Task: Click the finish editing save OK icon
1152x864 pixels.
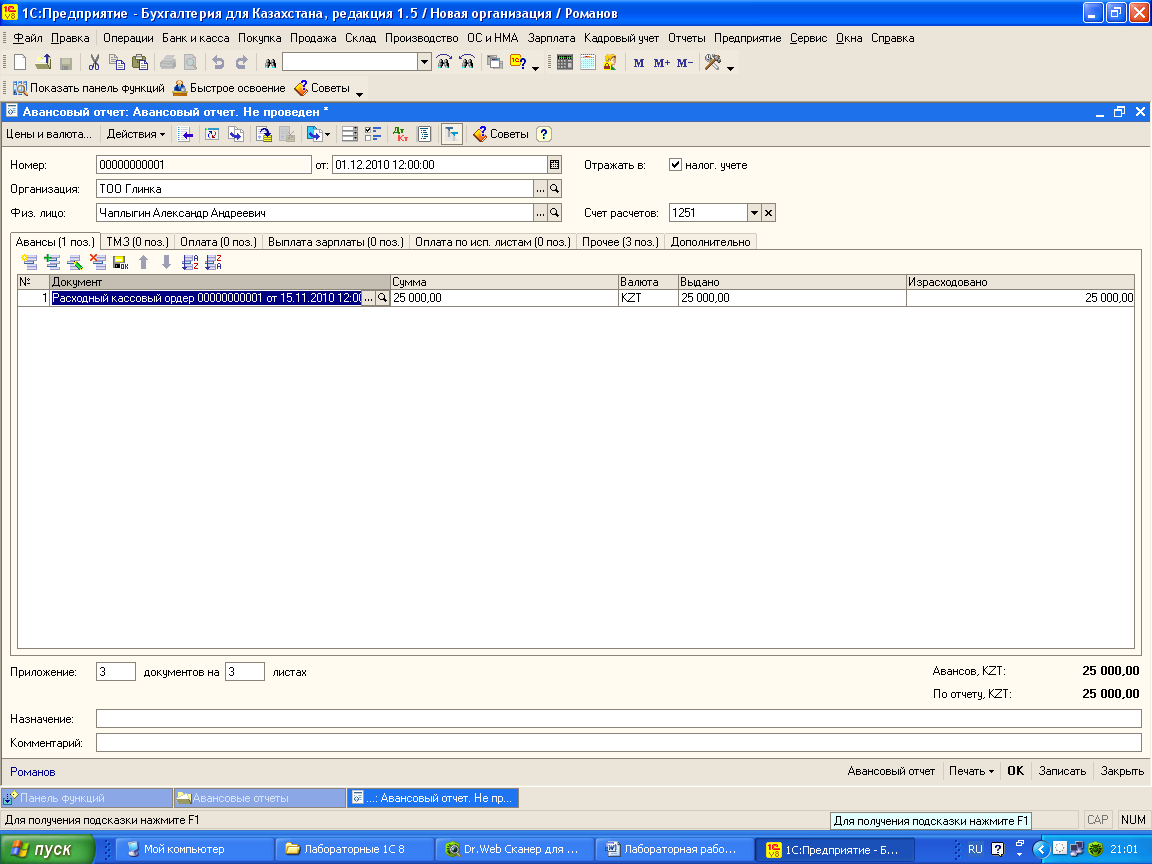Action: 120,262
